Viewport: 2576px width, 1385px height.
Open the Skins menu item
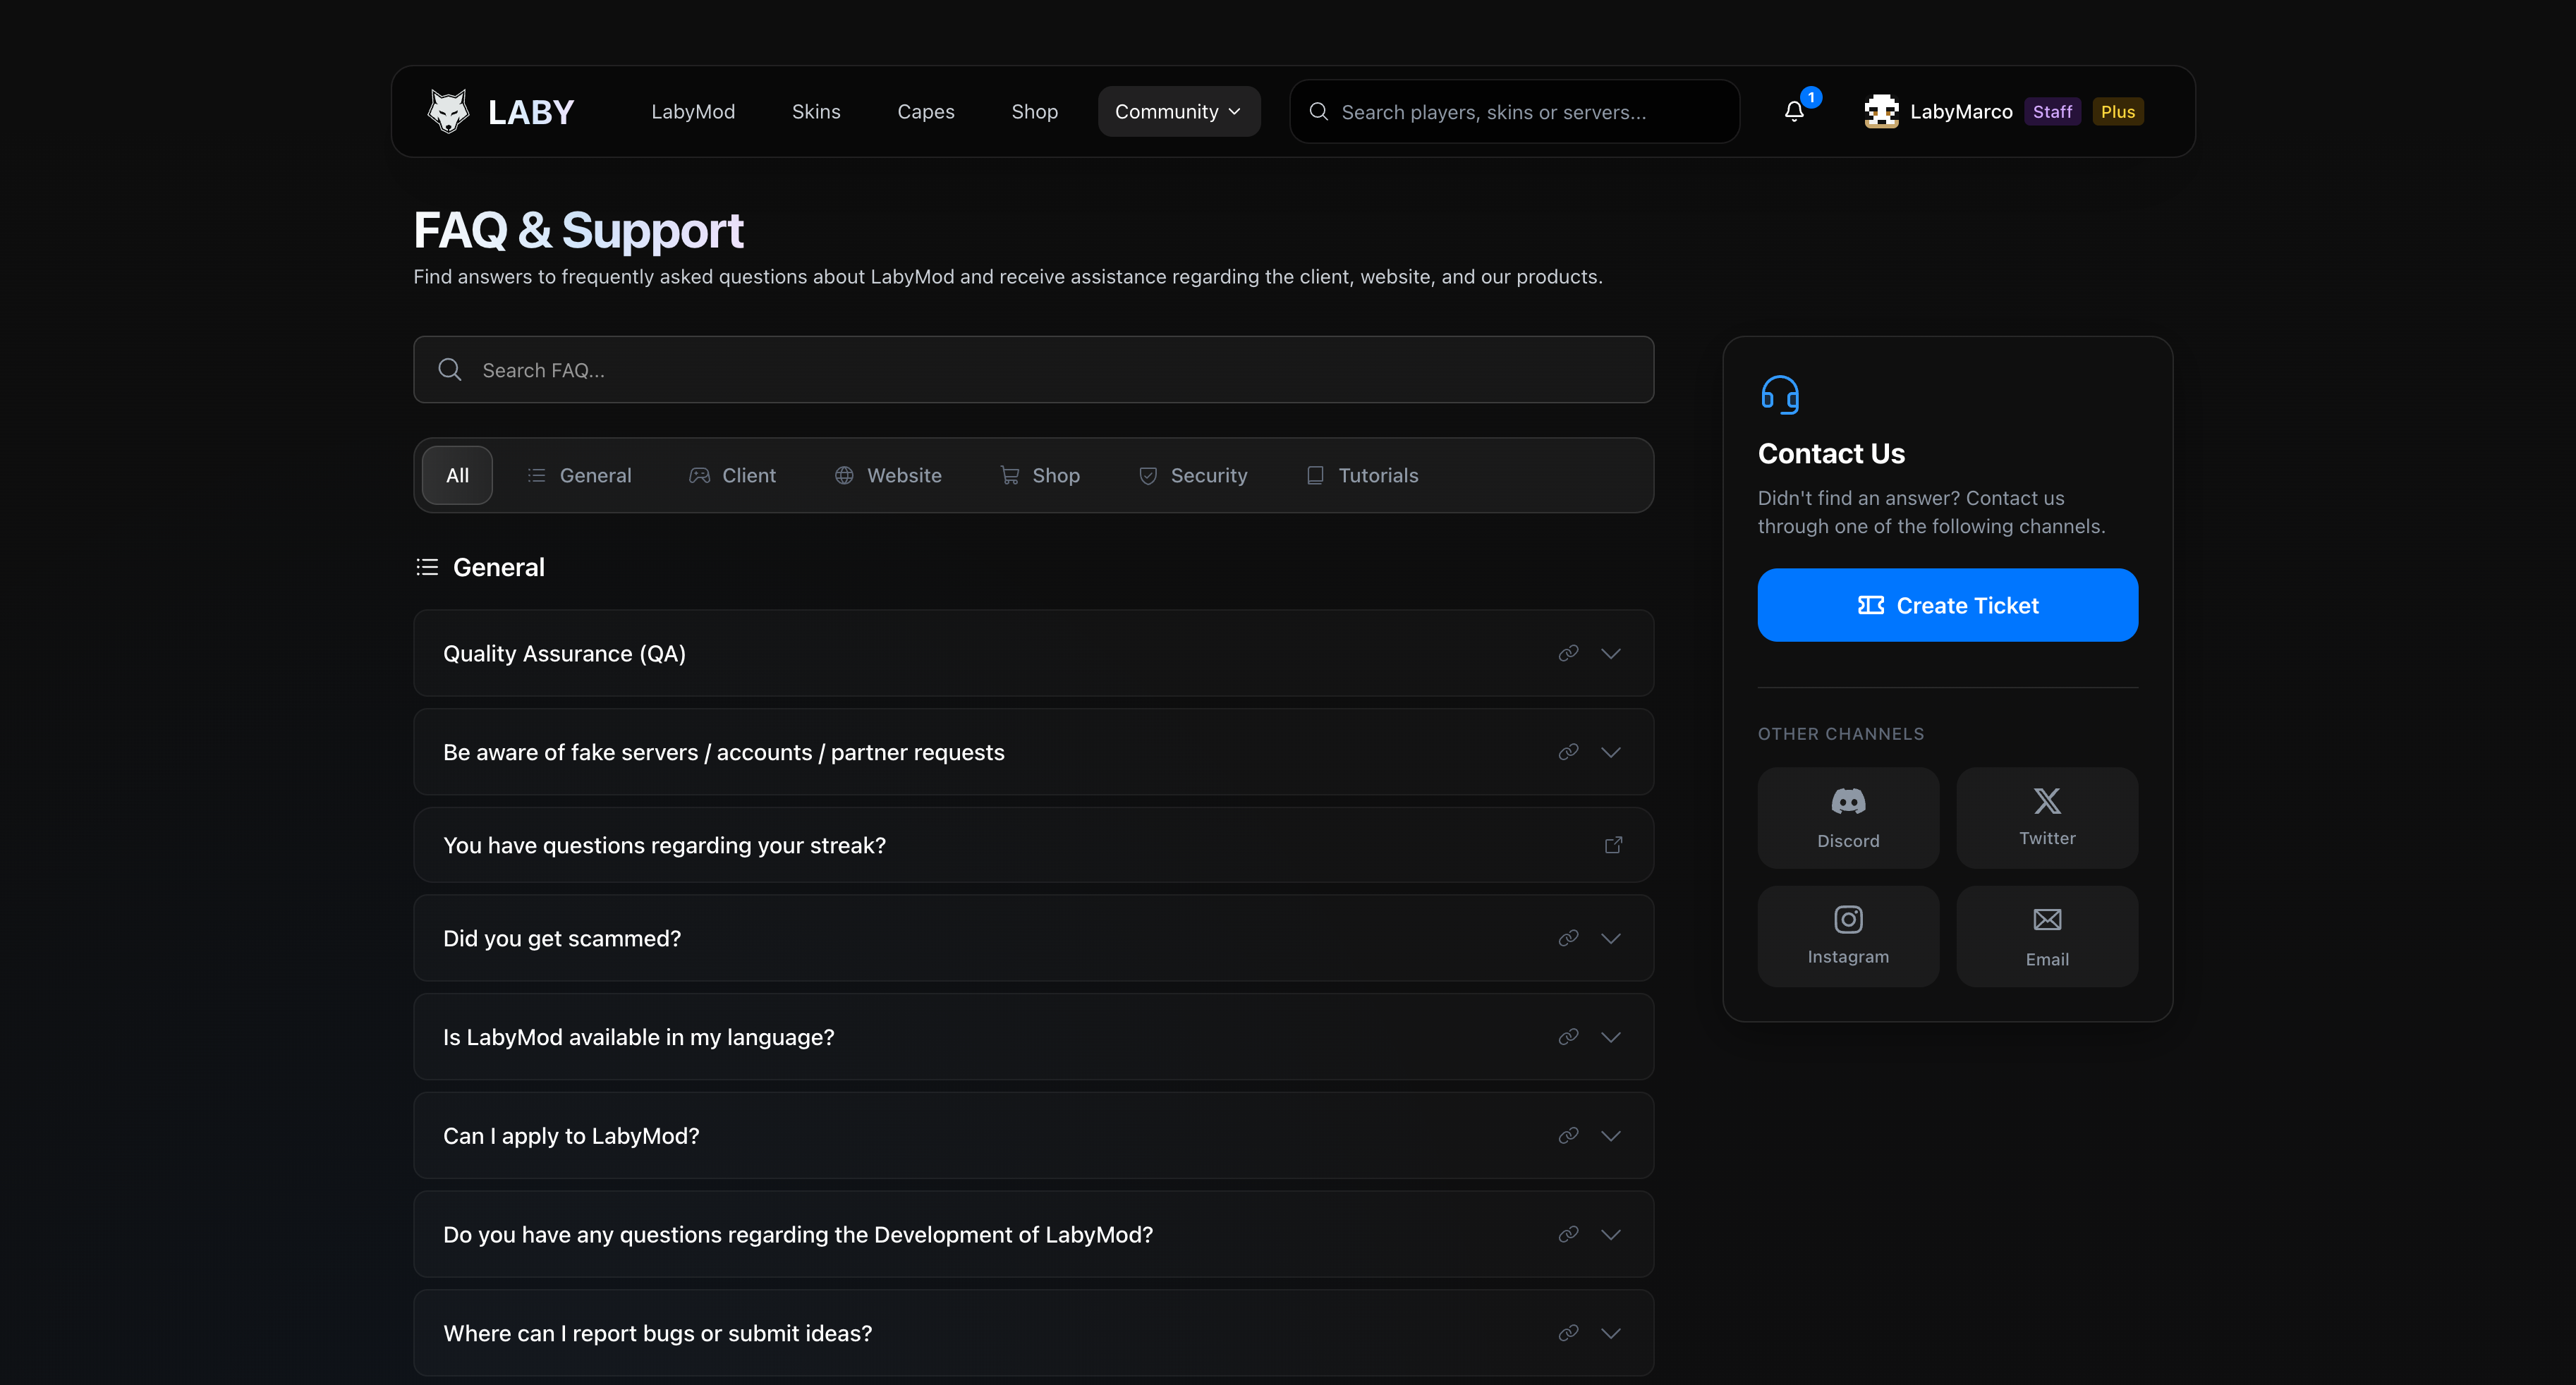click(816, 111)
